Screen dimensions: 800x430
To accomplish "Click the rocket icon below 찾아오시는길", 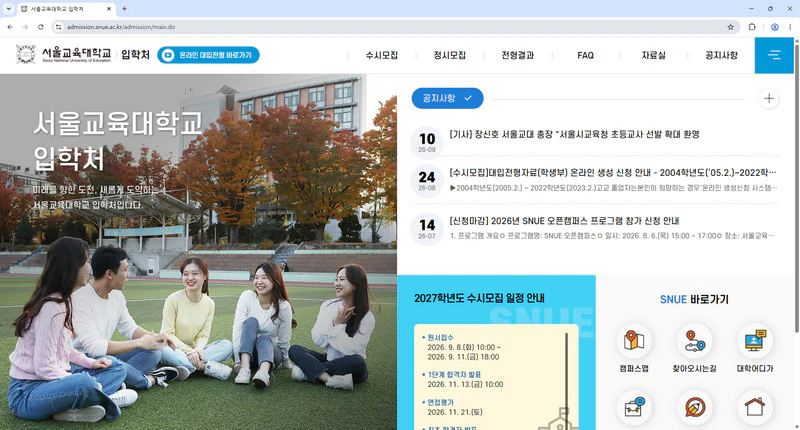I will point(694,407).
